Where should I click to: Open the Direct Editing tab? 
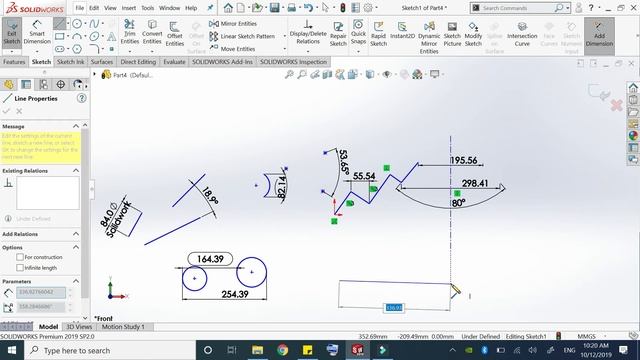click(x=138, y=62)
